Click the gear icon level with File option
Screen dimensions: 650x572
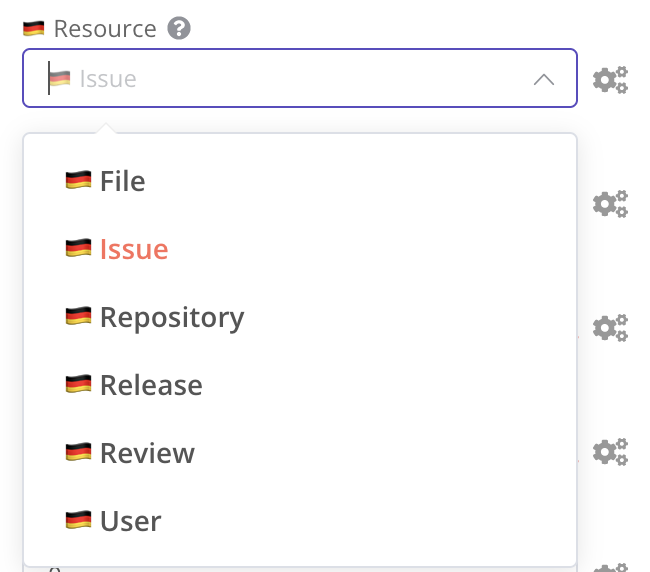[x=610, y=204]
